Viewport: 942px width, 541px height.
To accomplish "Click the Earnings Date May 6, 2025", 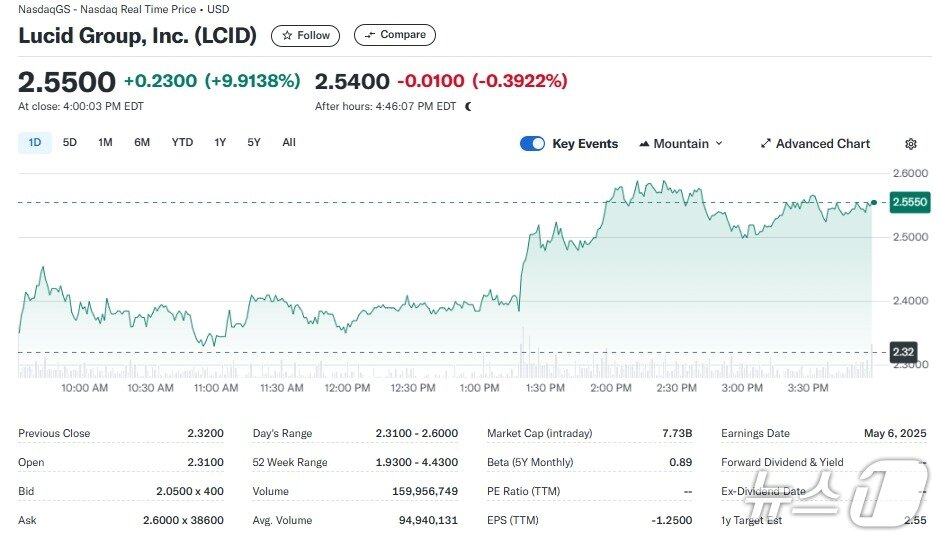I will pyautogui.click(x=895, y=433).
